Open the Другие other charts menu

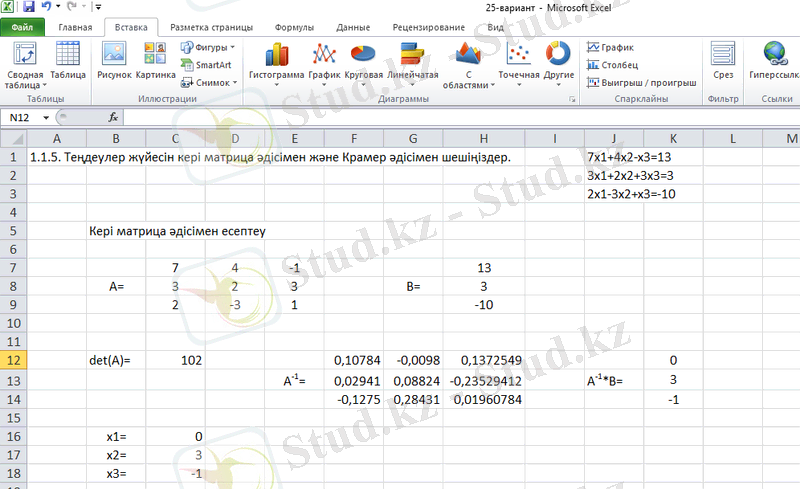pyautogui.click(x=558, y=64)
